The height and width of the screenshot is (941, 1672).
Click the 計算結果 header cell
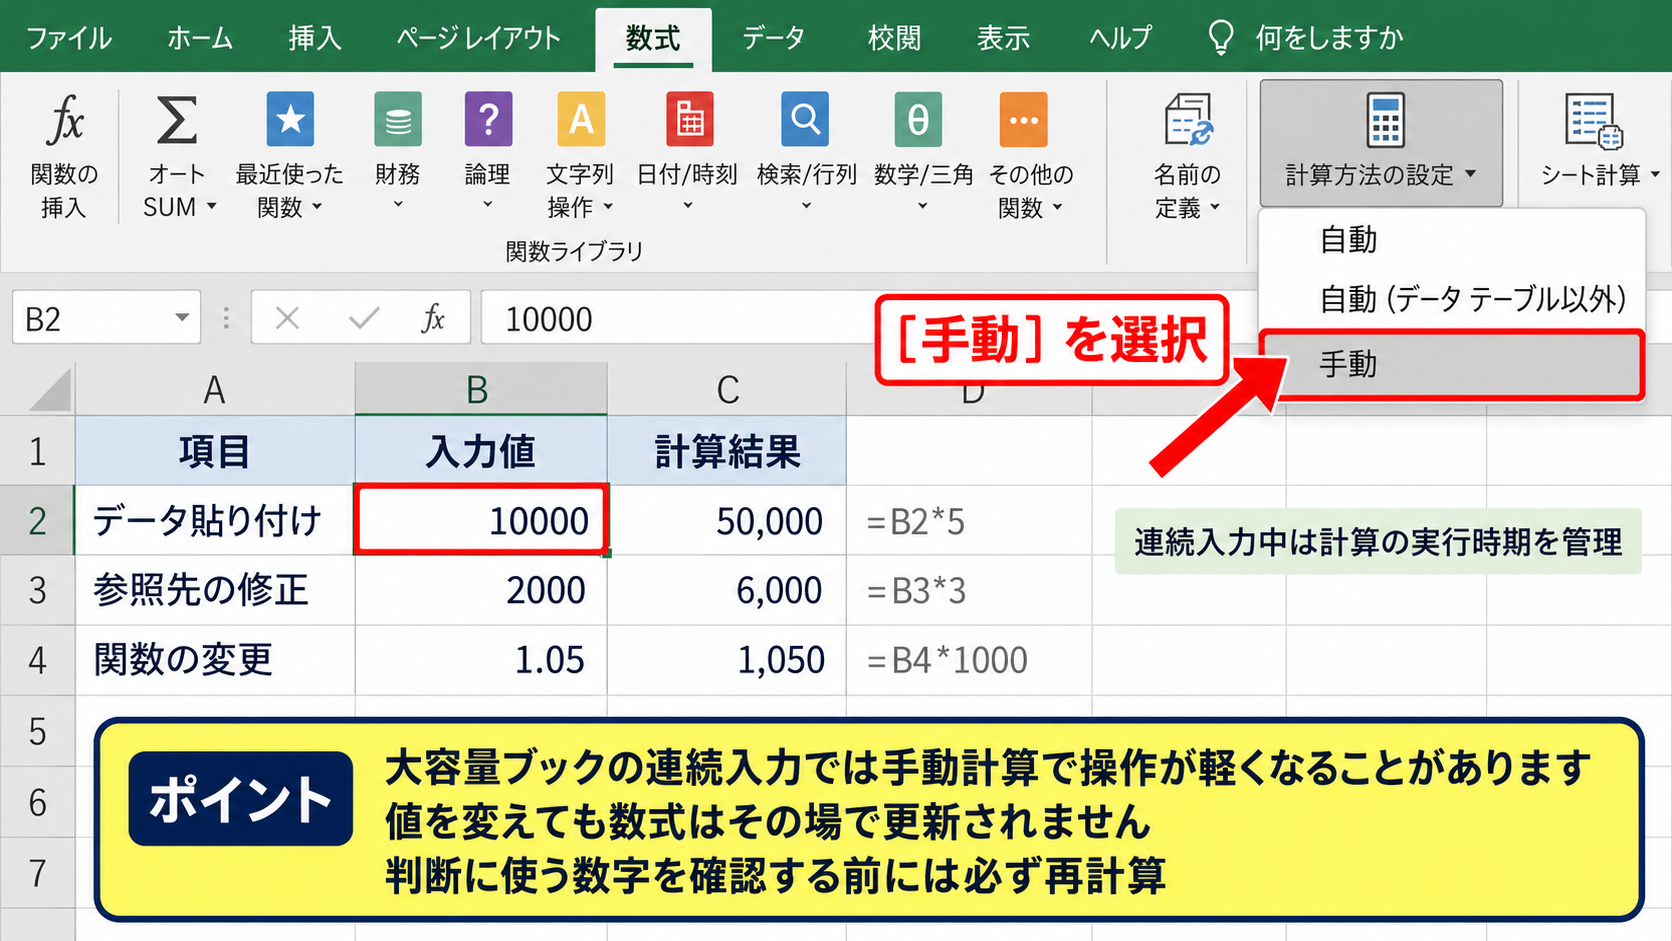point(727,451)
